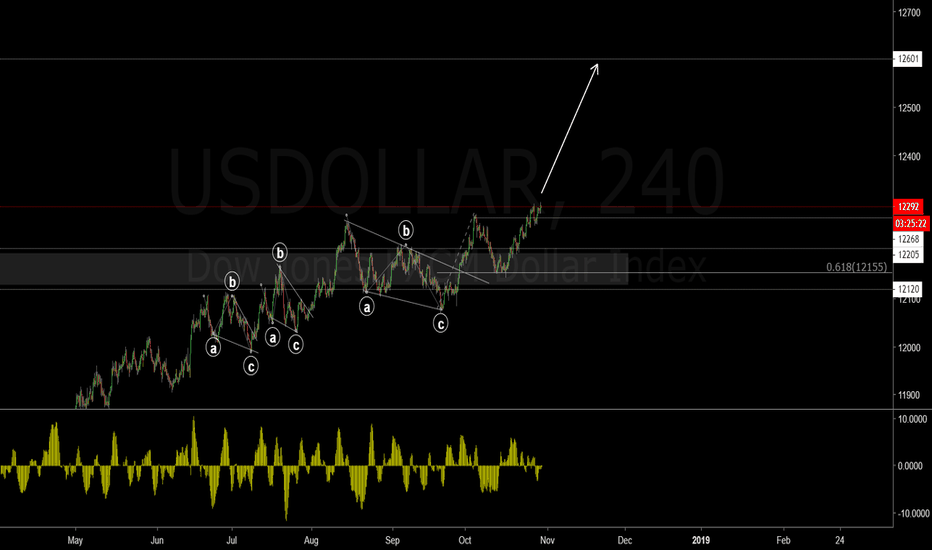
Task: Click the 12000 price axis tick
Action: click(x=909, y=348)
